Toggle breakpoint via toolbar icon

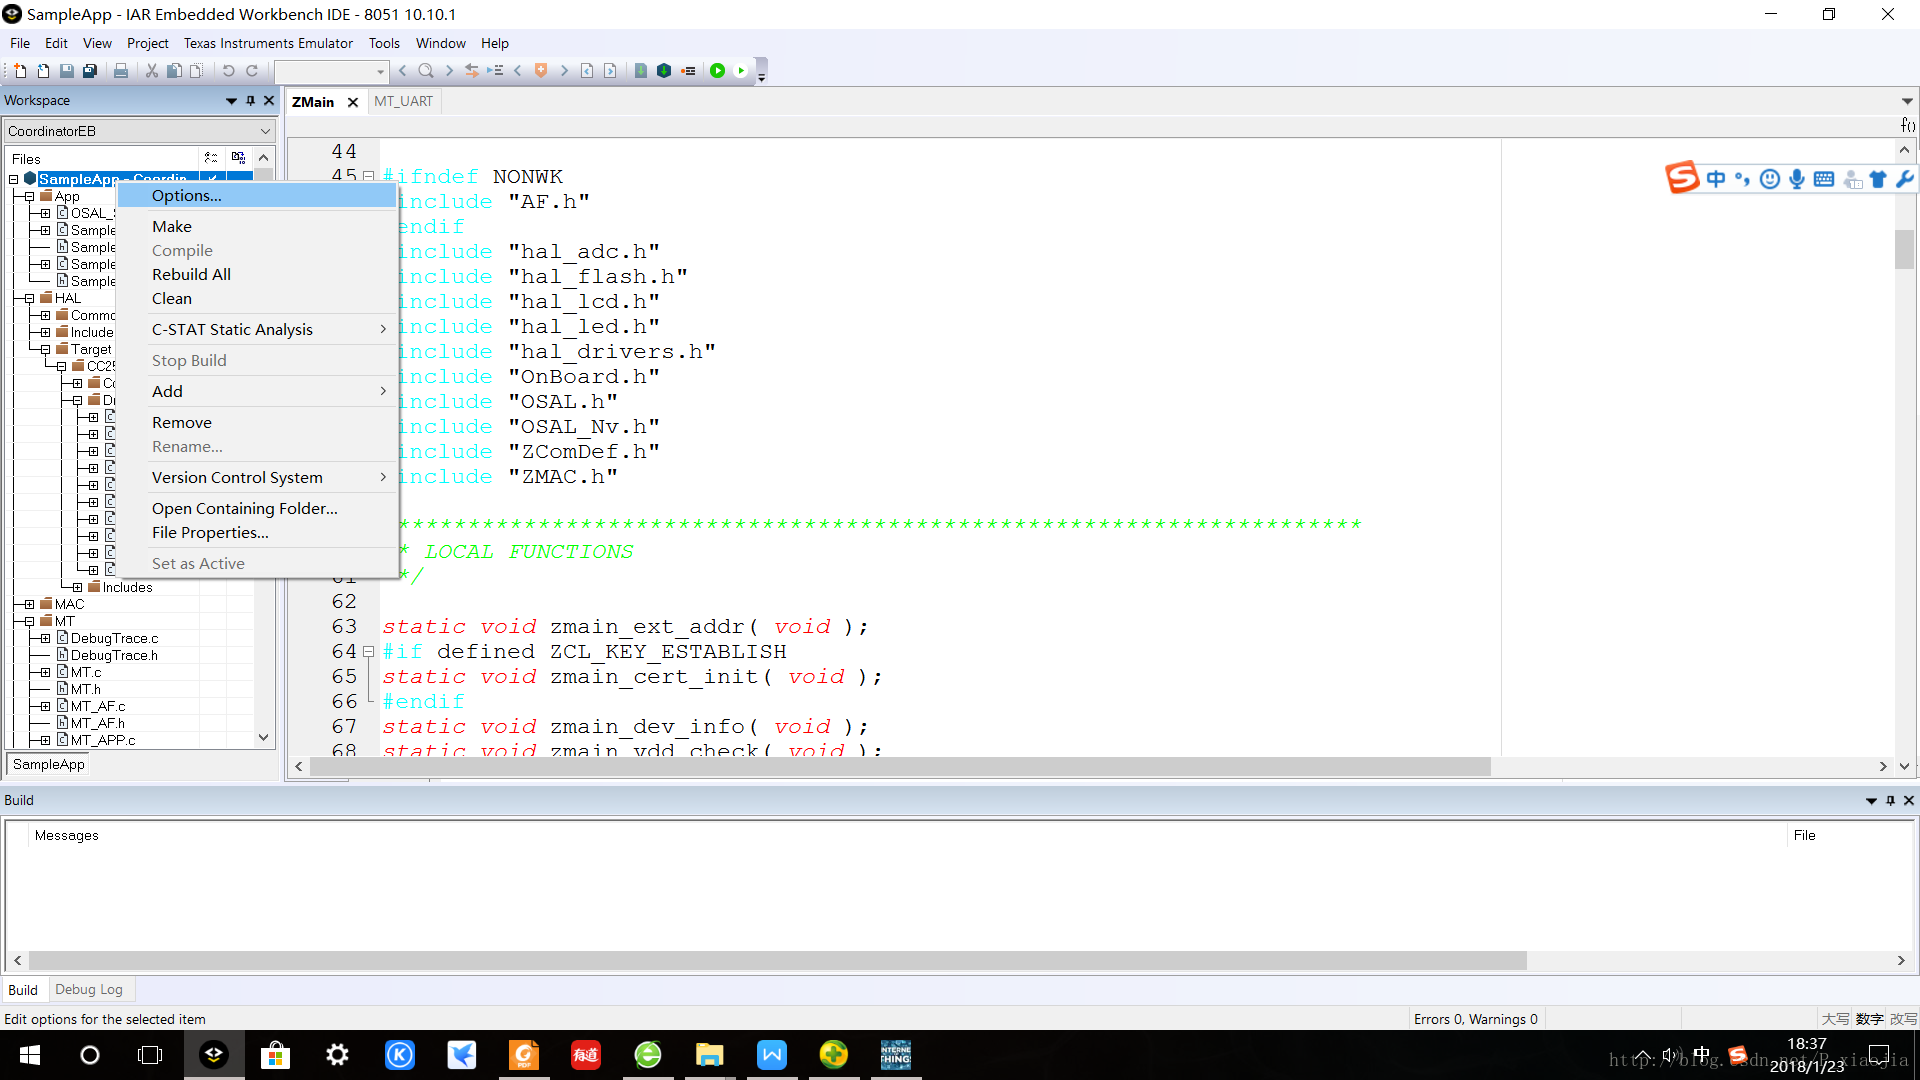688,71
